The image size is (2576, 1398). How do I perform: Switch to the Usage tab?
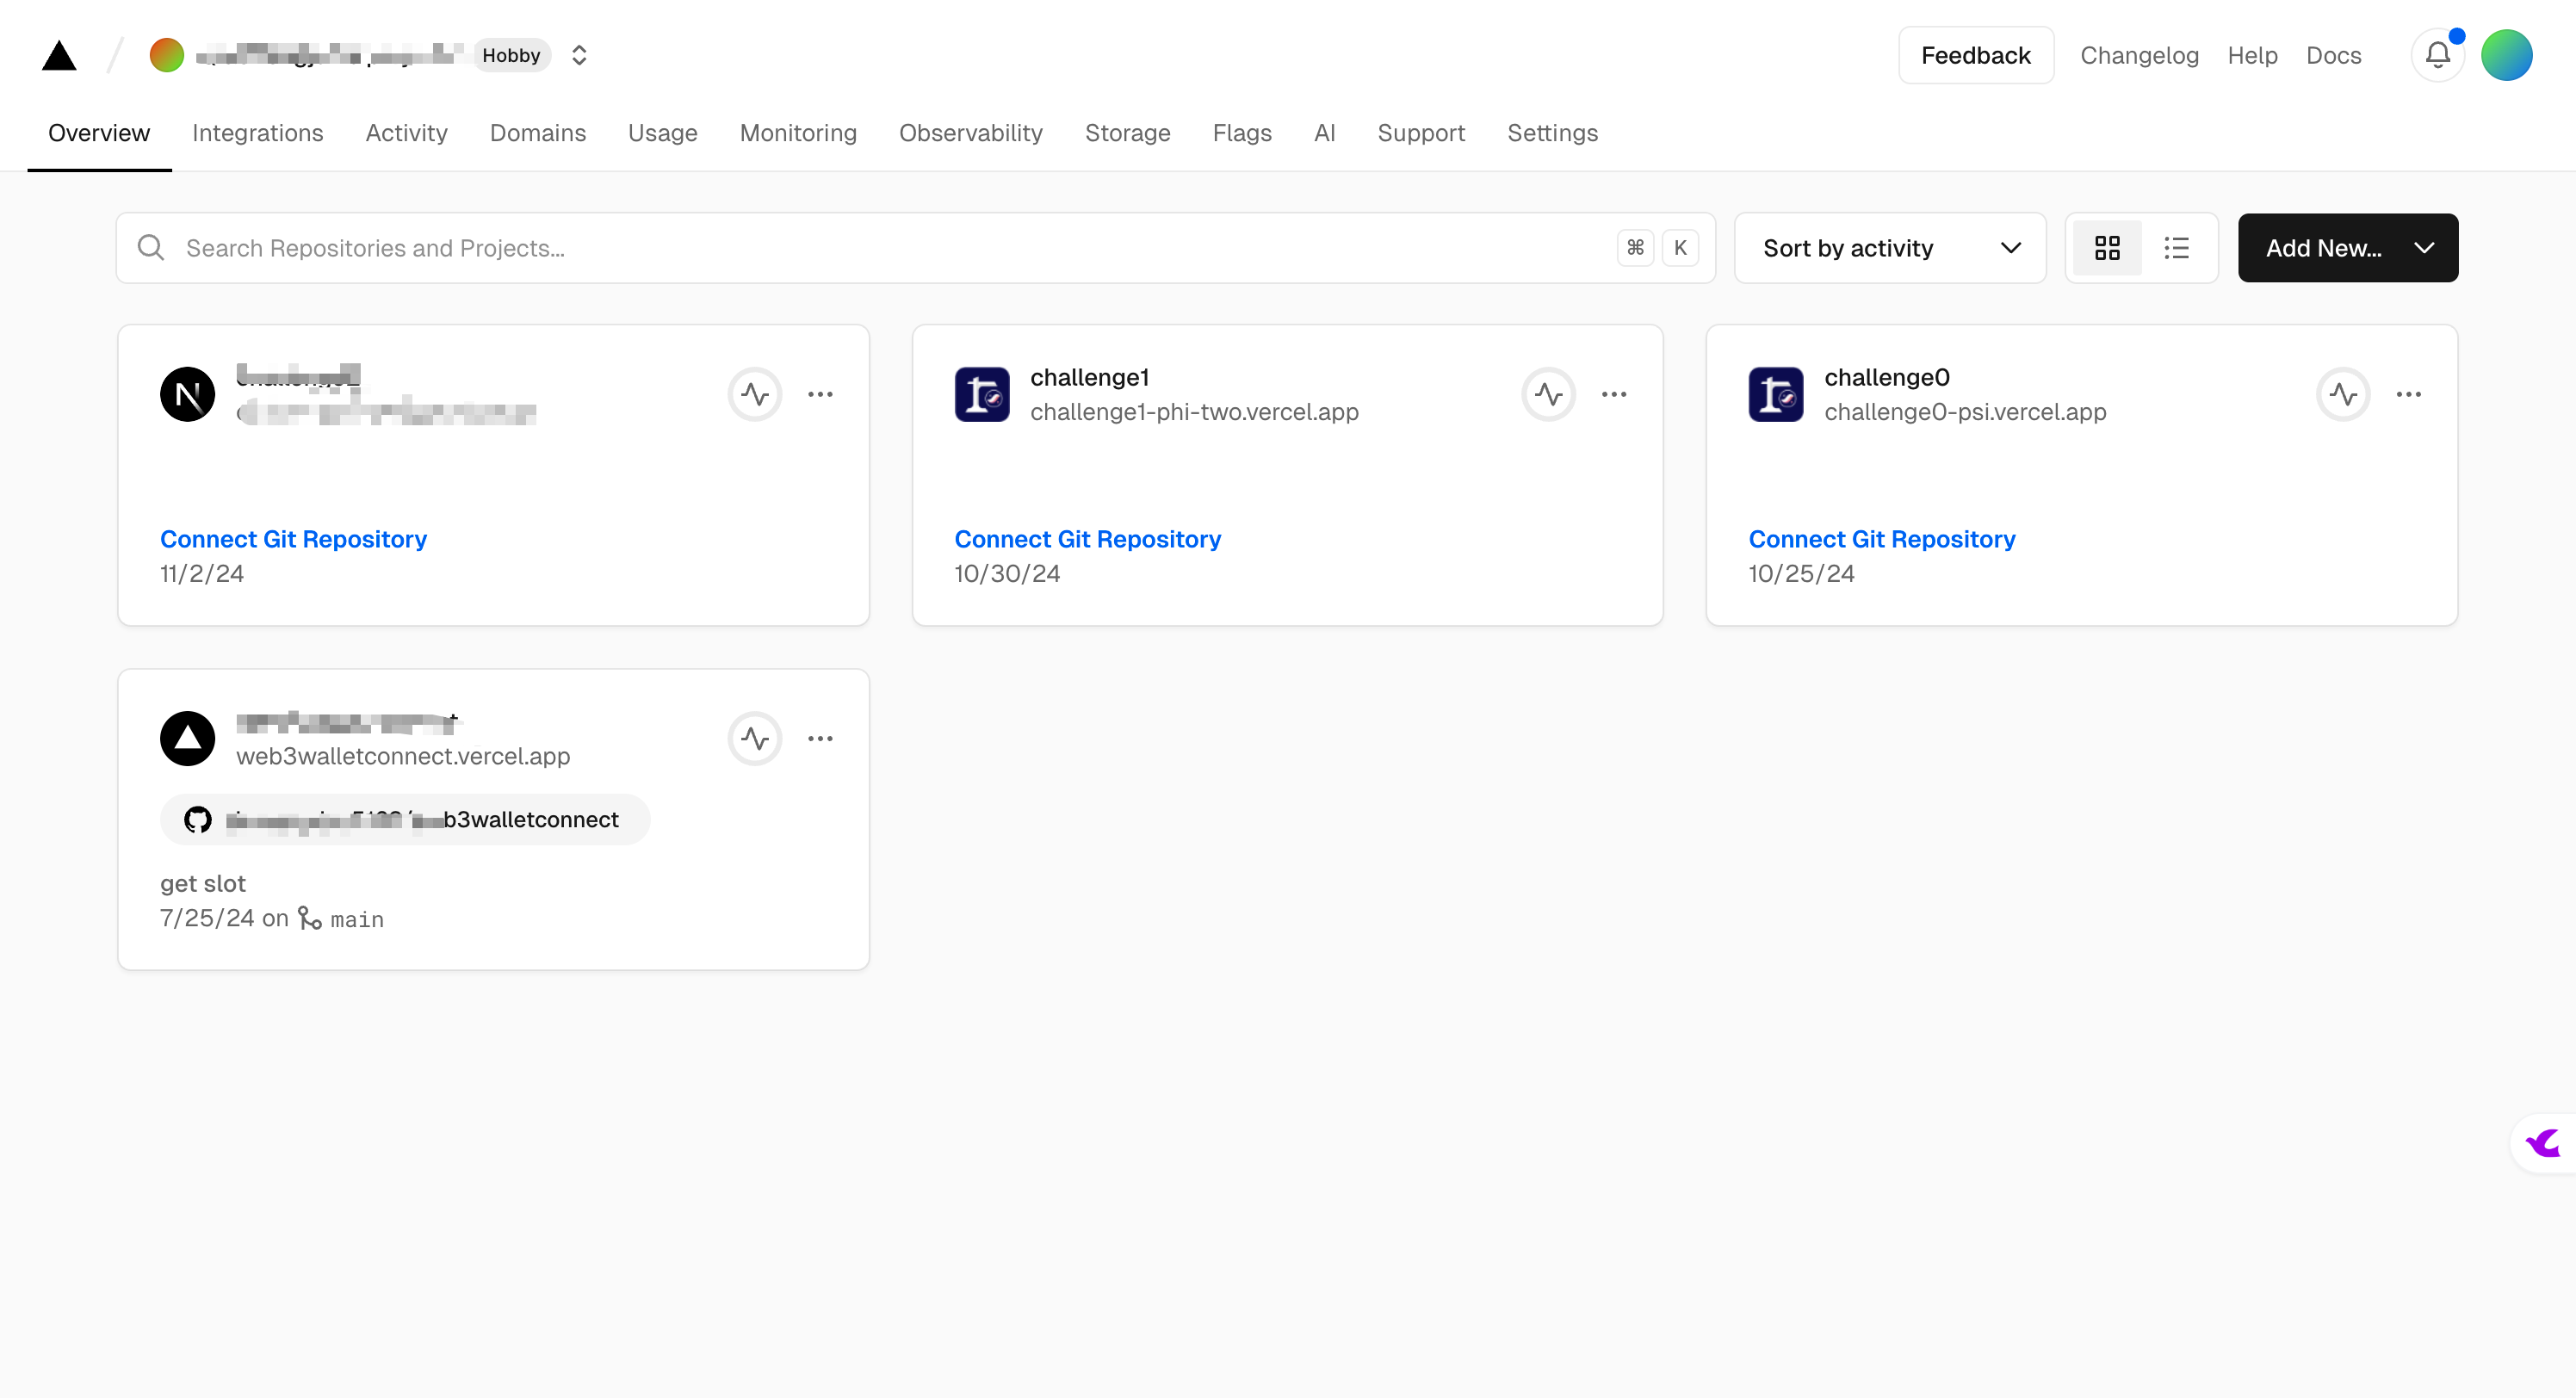[x=662, y=133]
